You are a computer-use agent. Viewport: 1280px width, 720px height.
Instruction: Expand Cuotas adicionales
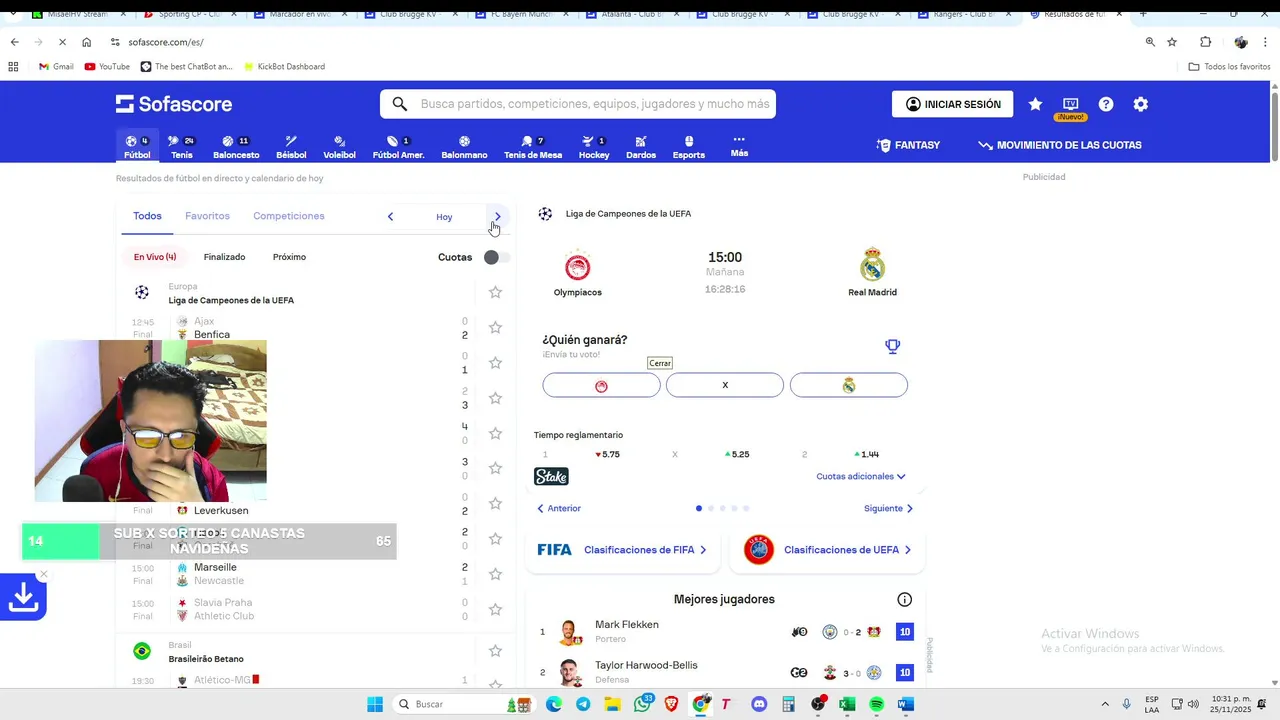(x=861, y=477)
